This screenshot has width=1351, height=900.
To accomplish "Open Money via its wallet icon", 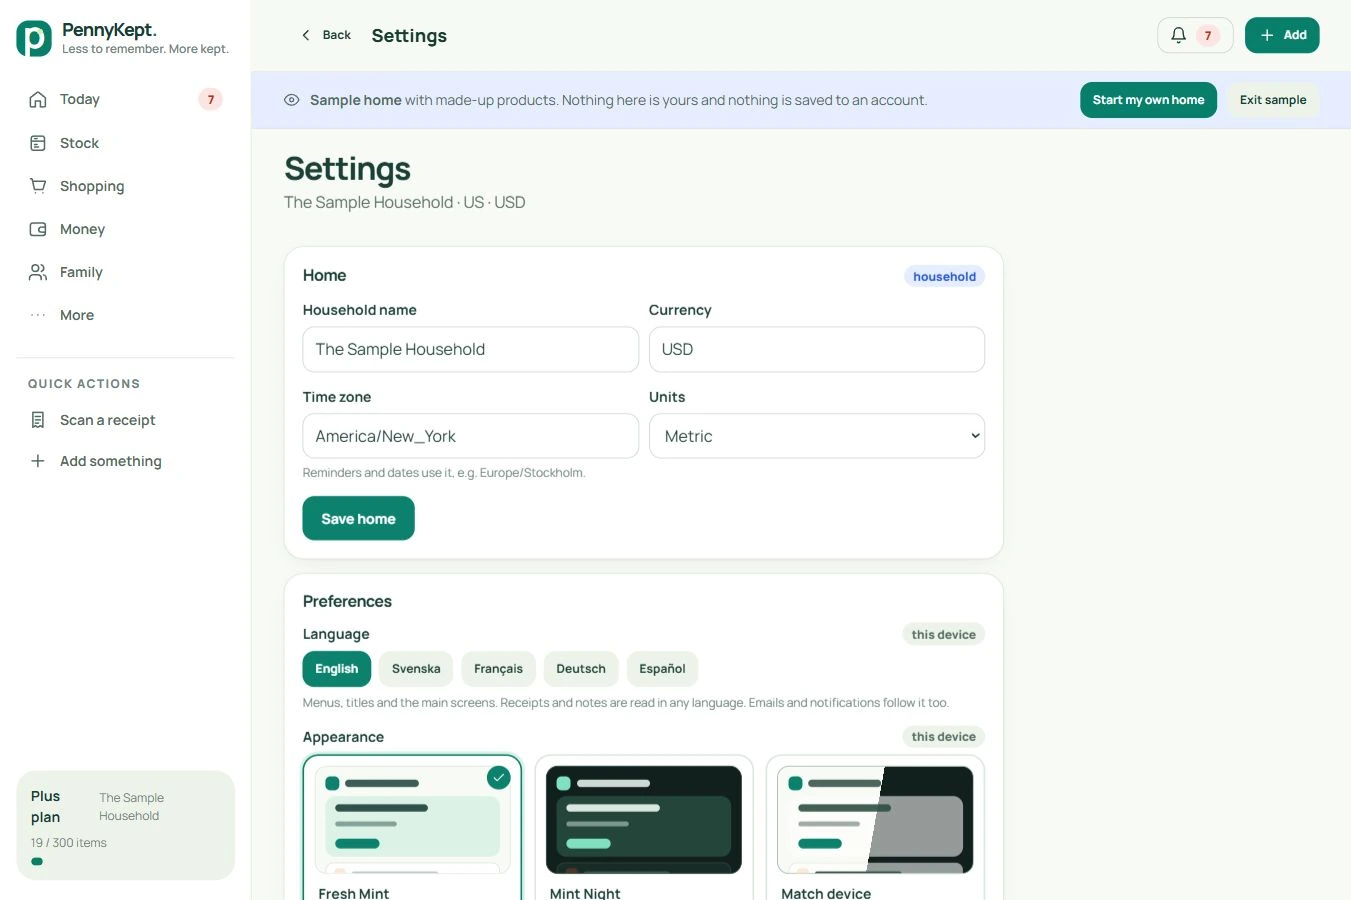I will tap(38, 229).
